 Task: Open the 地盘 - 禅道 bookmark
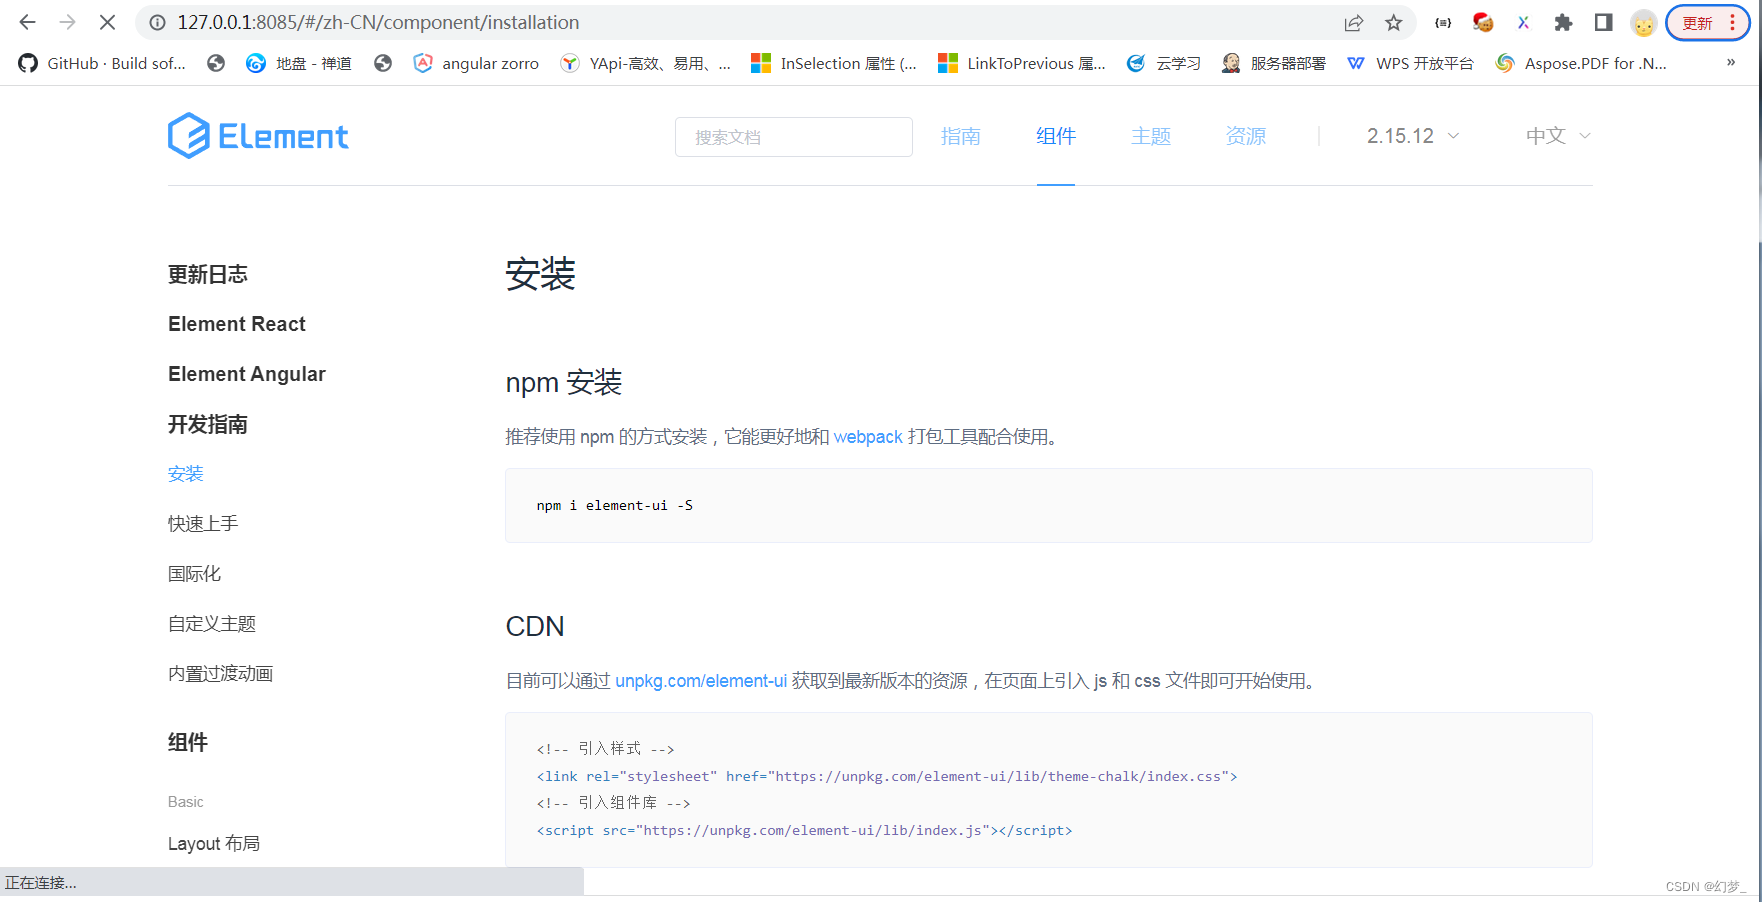[299, 63]
